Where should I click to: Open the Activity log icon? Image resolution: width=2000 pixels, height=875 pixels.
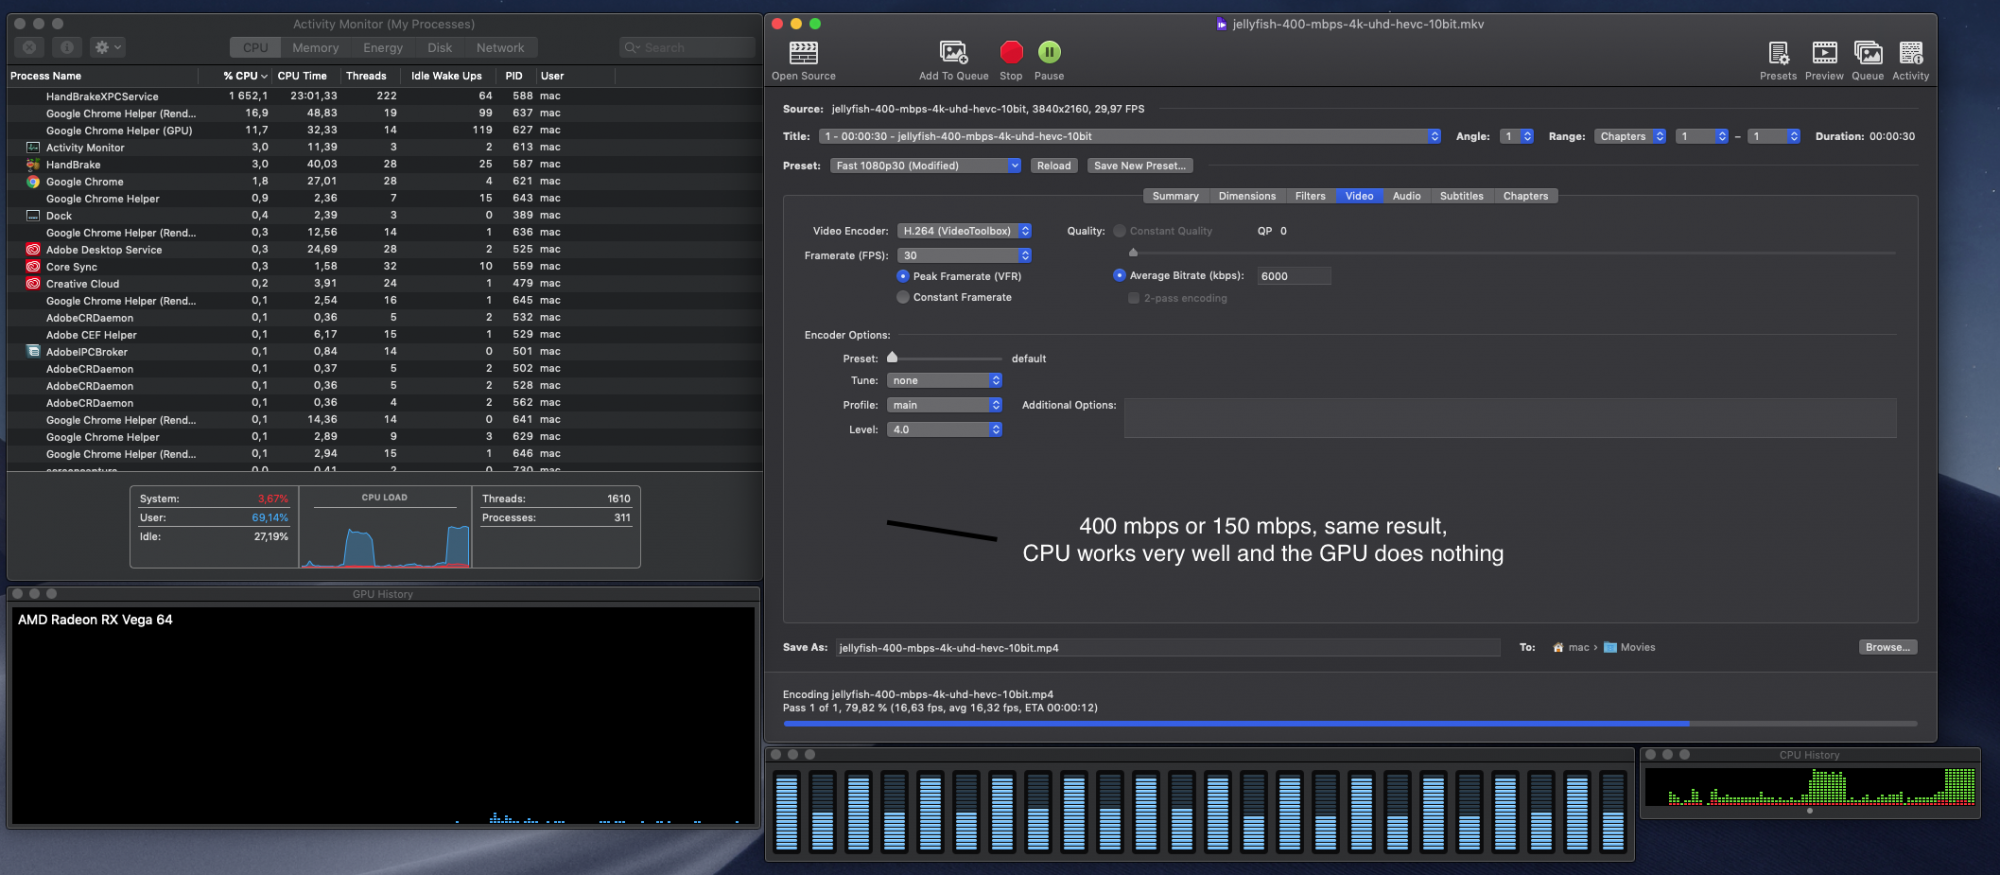1910,52
